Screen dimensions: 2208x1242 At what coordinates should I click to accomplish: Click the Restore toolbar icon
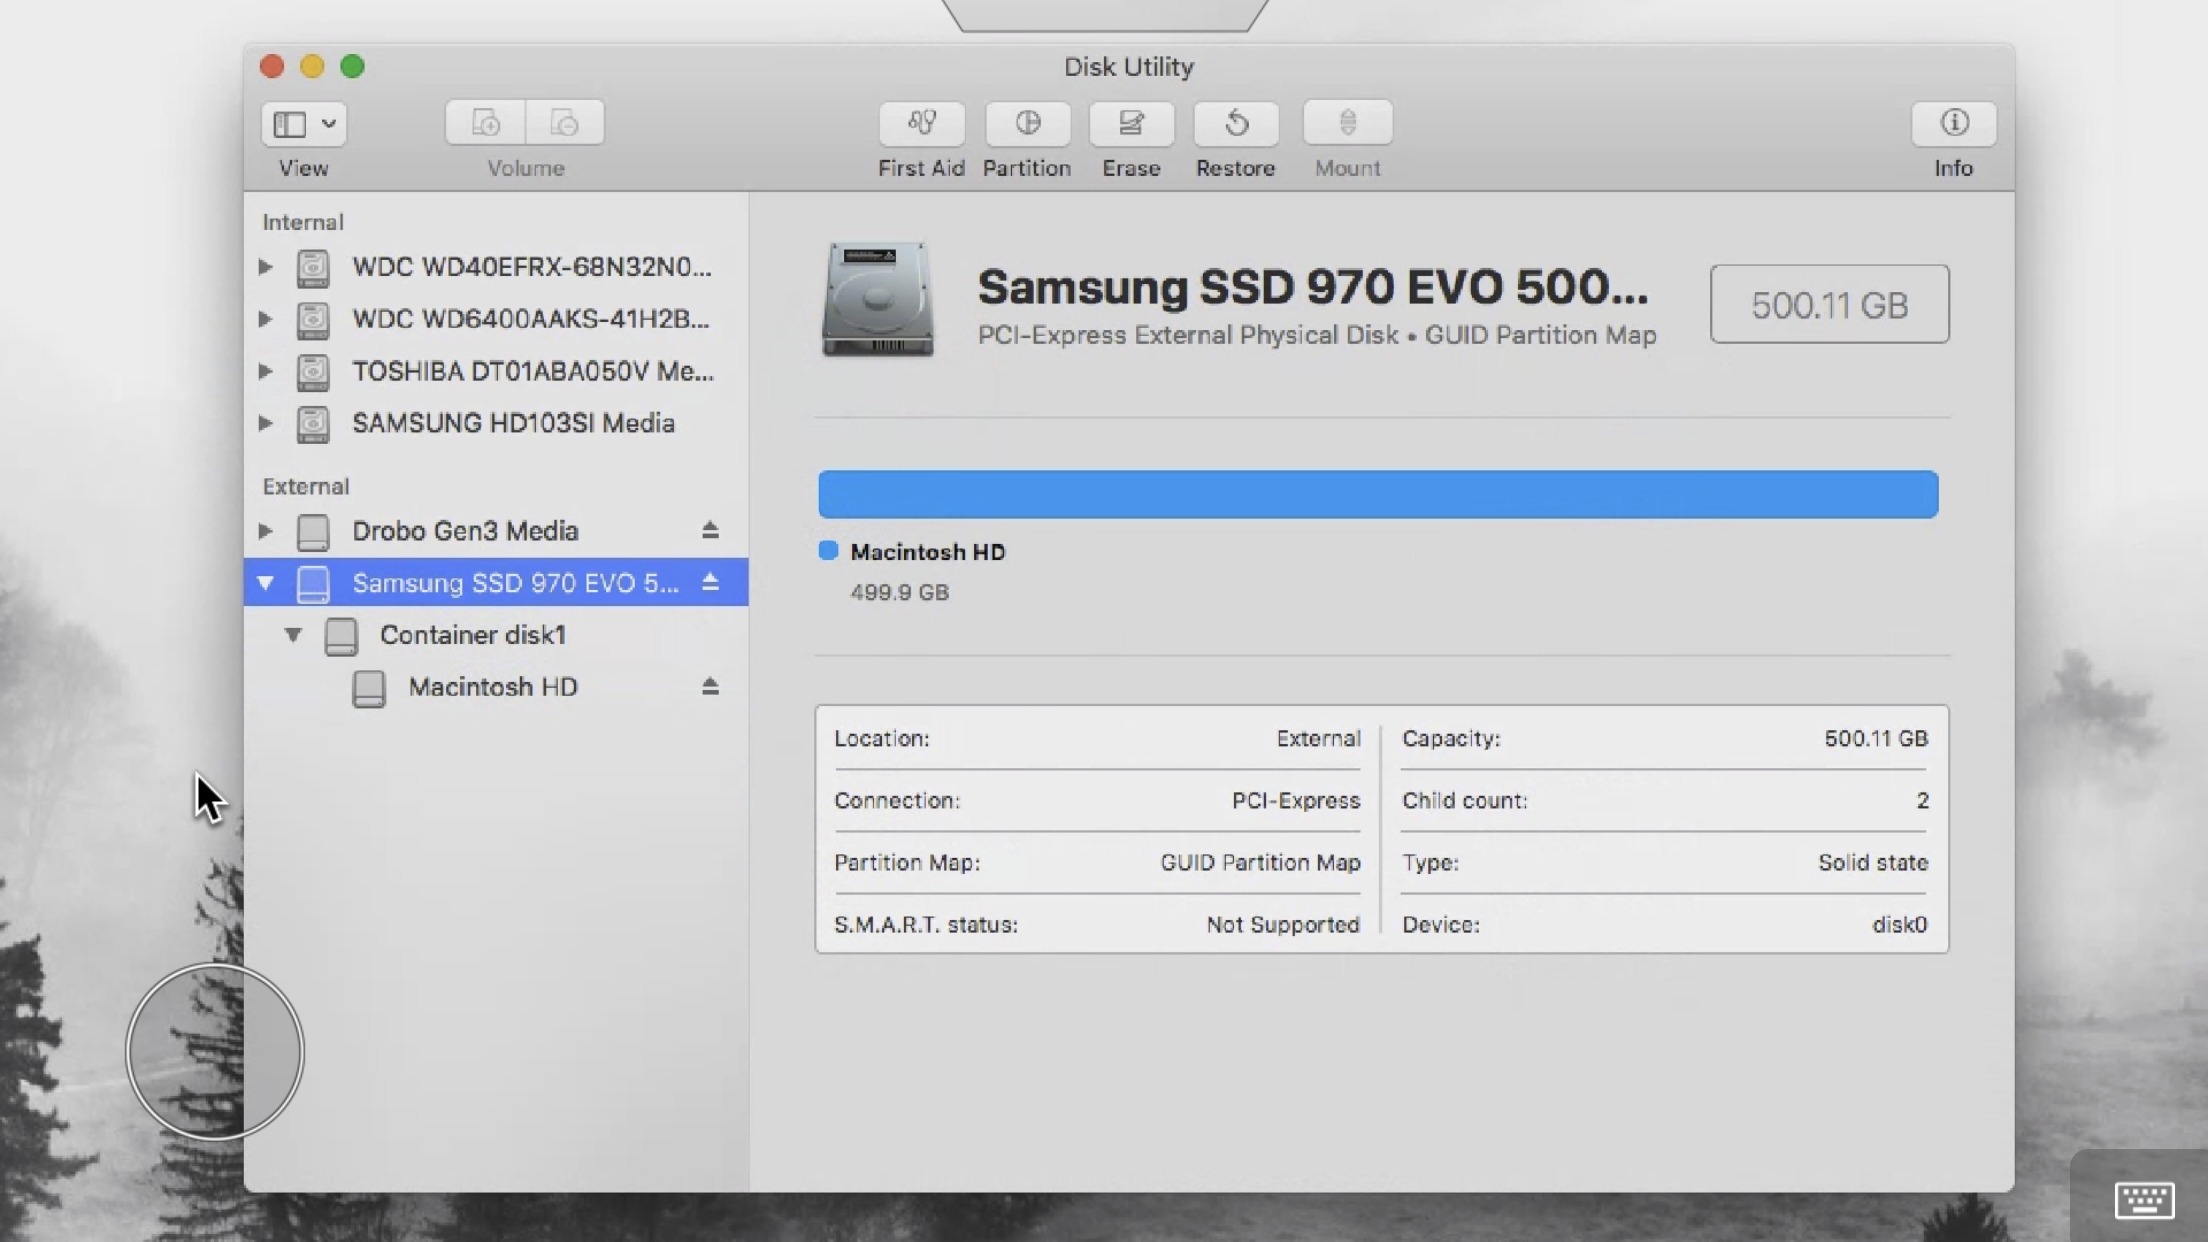click(1236, 123)
